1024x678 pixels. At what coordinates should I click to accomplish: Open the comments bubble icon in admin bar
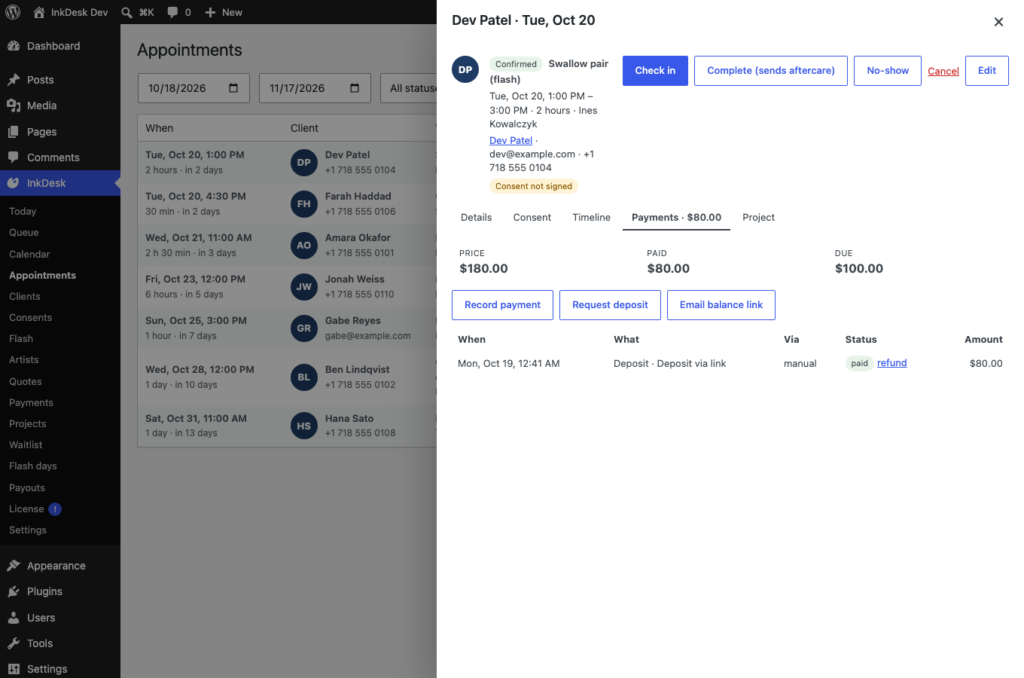(172, 12)
